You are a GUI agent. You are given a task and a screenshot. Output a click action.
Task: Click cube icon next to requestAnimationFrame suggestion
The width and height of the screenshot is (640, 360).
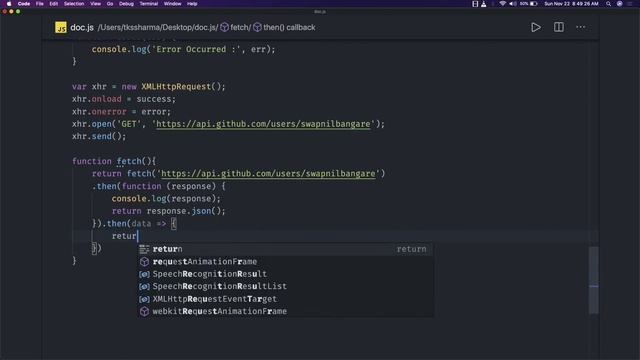pyautogui.click(x=144, y=262)
